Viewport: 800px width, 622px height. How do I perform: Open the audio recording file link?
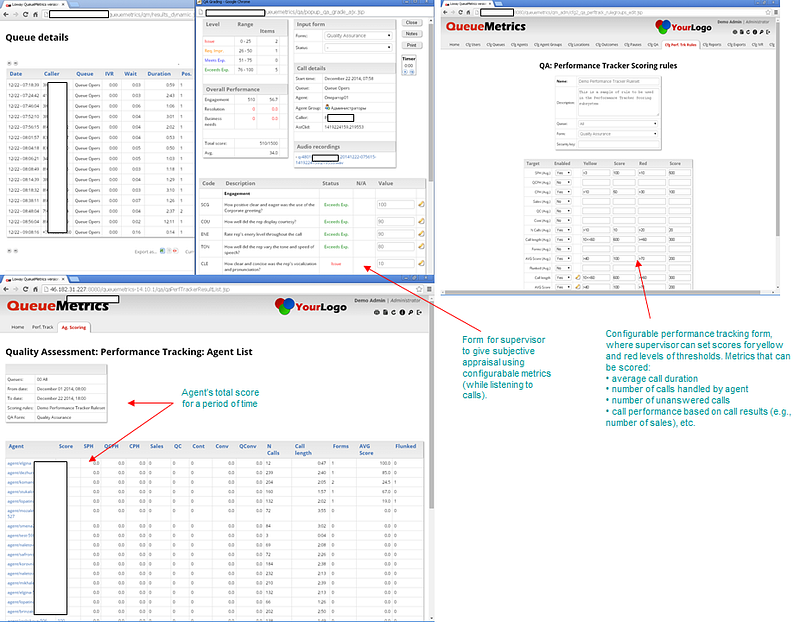(x=336, y=160)
